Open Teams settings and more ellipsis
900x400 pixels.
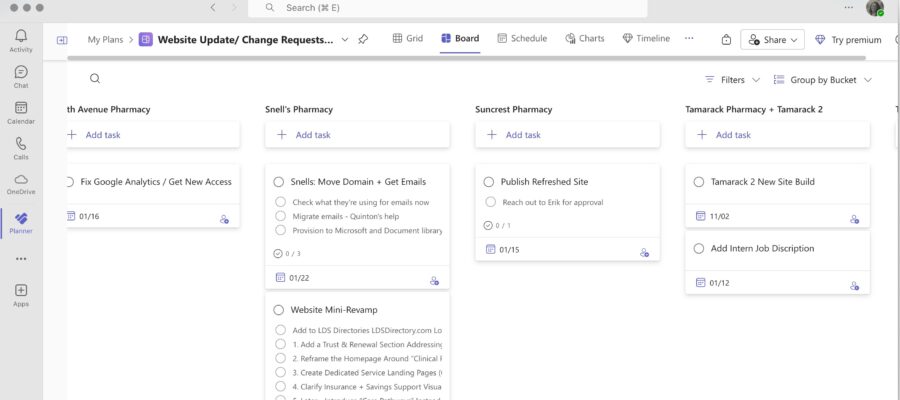click(x=849, y=7)
